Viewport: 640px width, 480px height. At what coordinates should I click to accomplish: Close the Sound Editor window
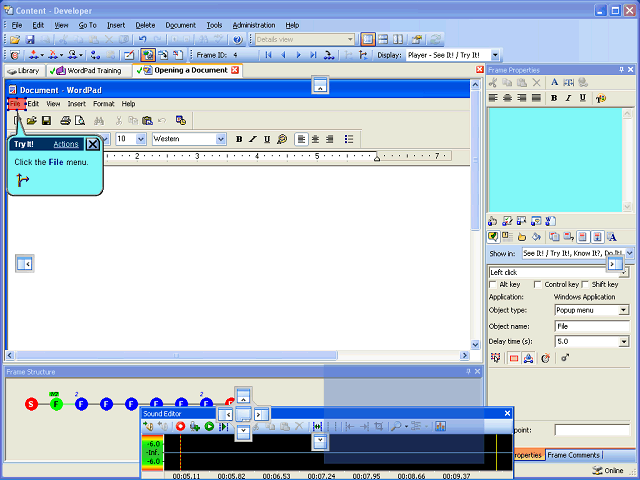pos(507,413)
